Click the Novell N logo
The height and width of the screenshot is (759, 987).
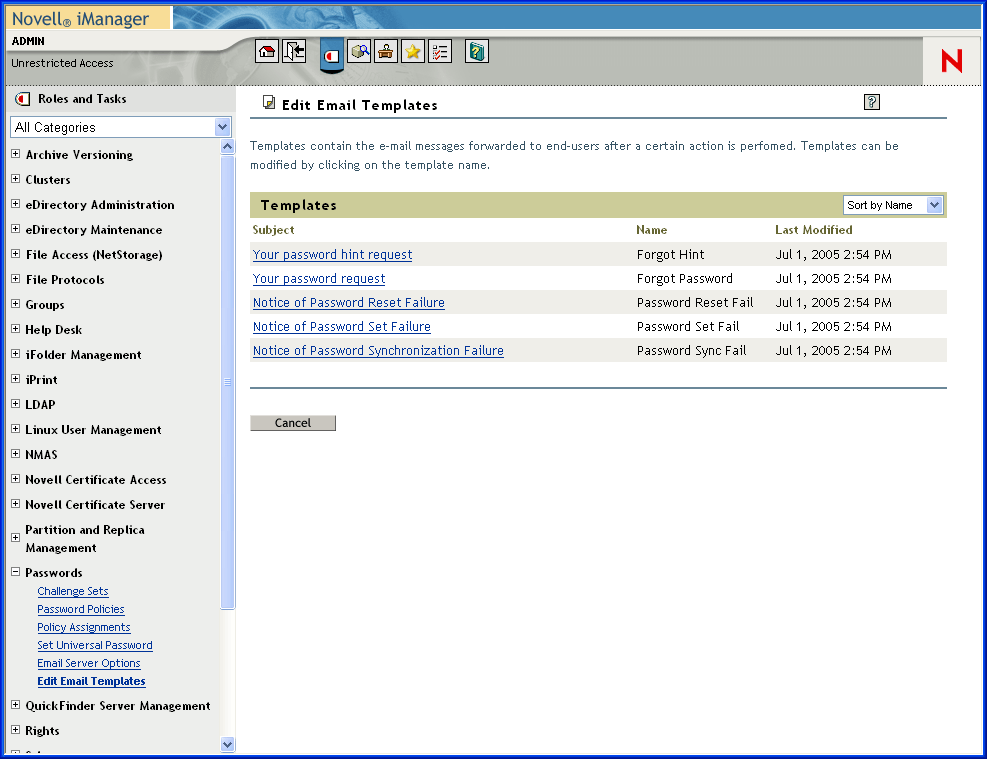tap(950, 60)
